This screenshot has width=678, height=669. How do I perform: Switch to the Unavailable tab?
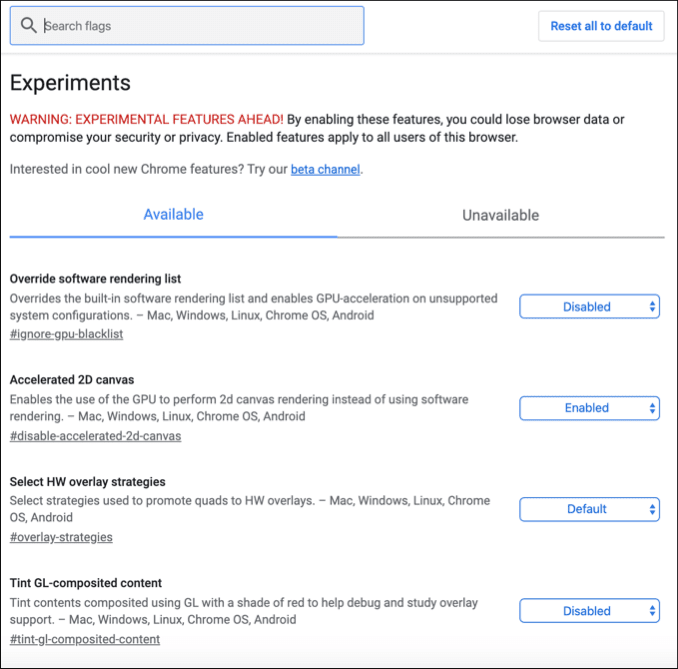[x=500, y=215]
